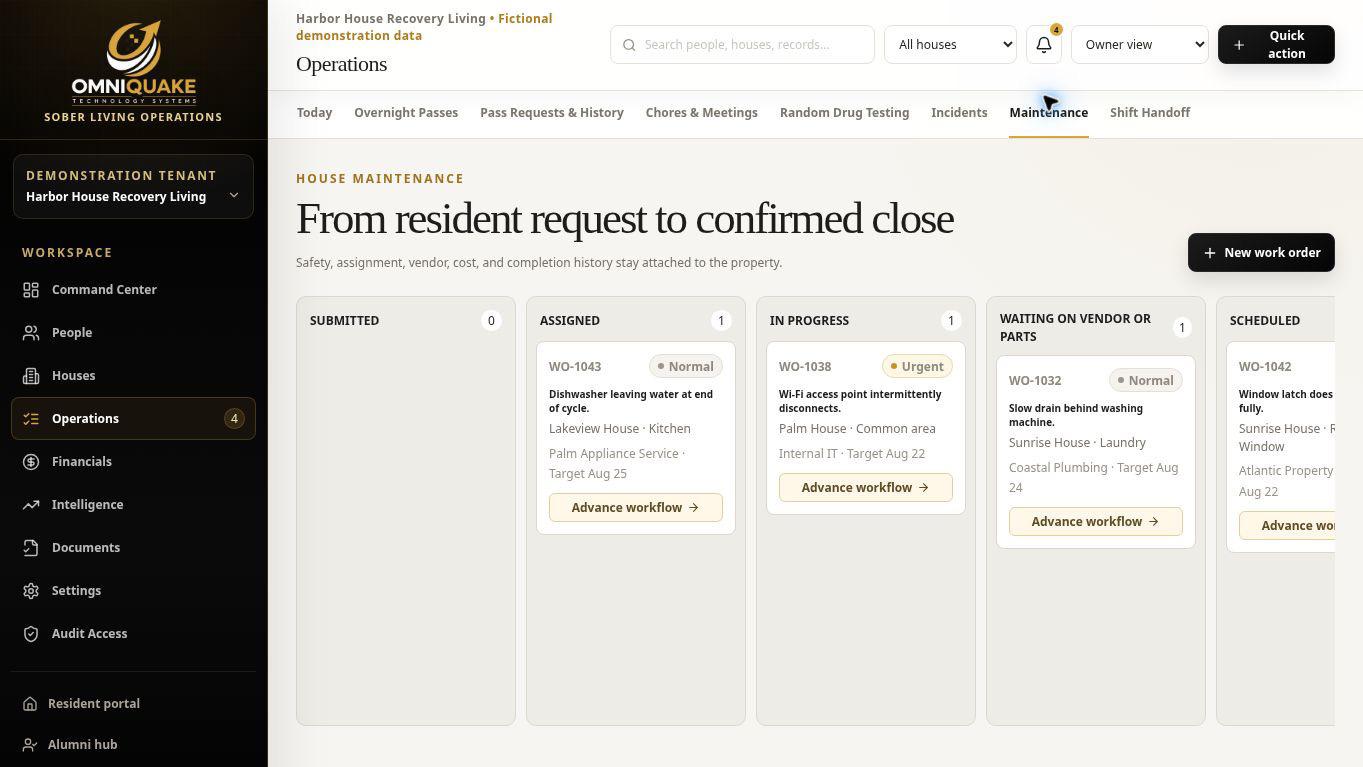Open the Owner view dropdown
This screenshot has height=767, width=1363.
click(x=1139, y=45)
